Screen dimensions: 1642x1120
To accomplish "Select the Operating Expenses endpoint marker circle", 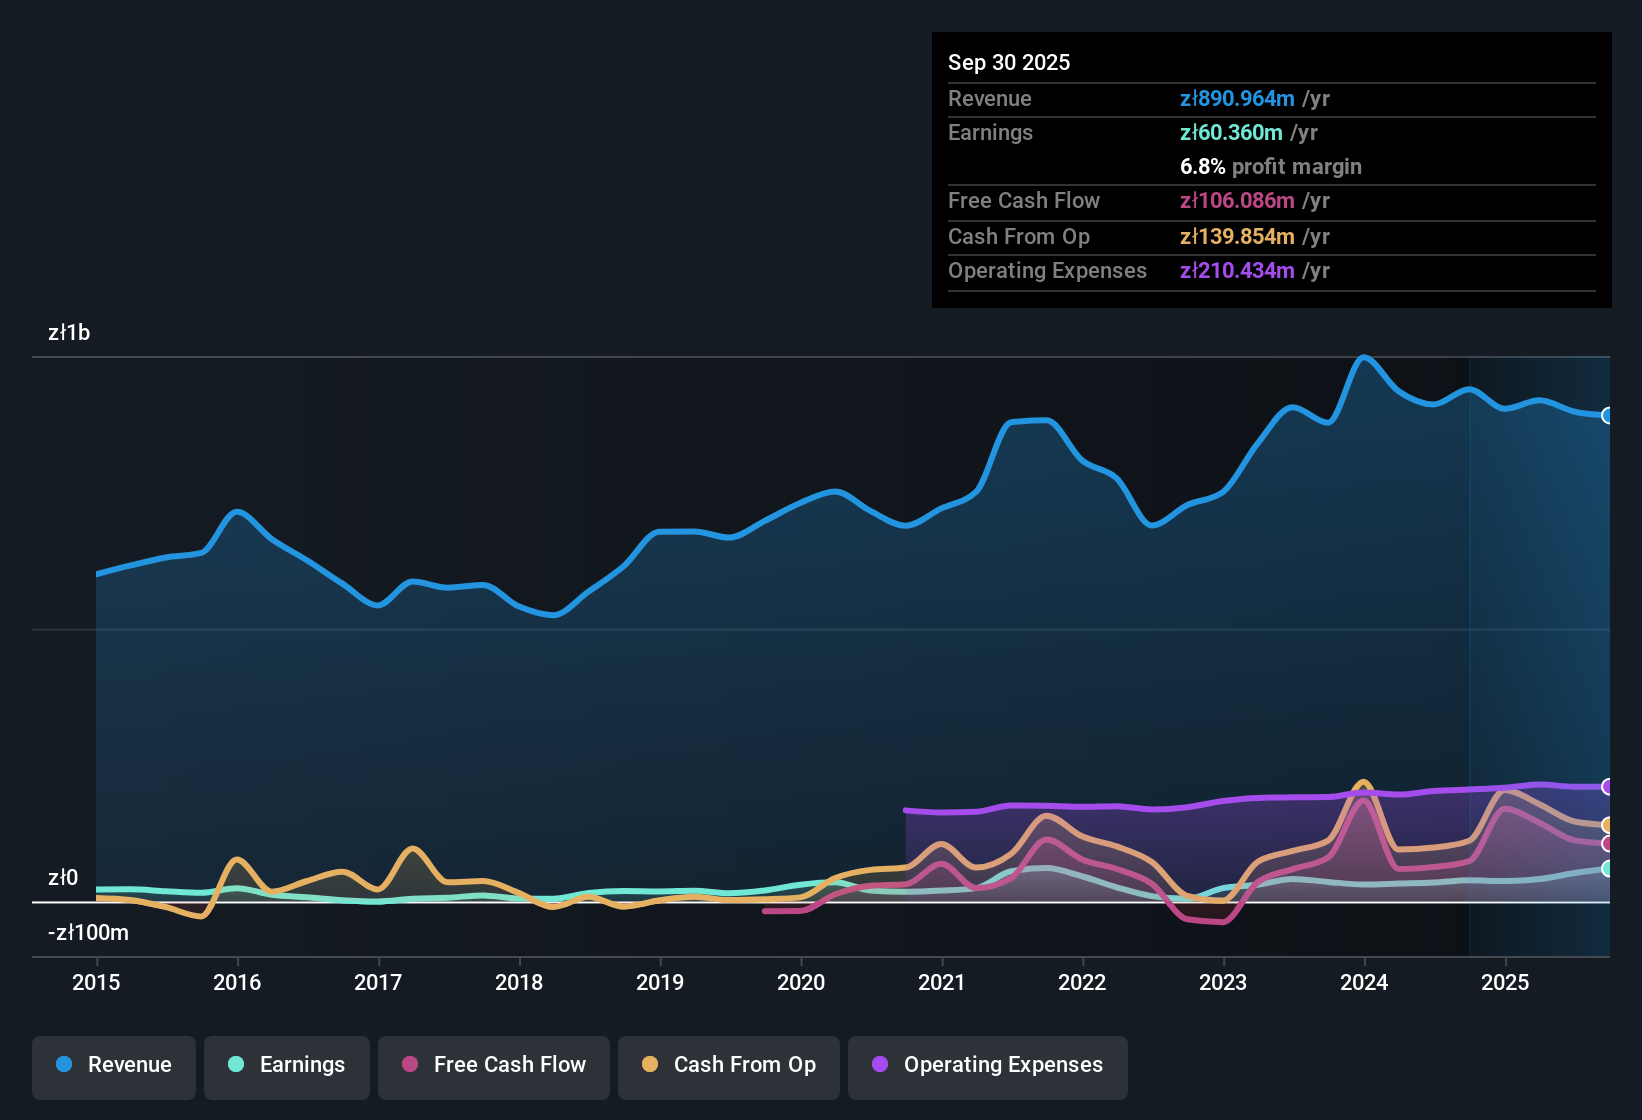I will pyautogui.click(x=1608, y=787).
